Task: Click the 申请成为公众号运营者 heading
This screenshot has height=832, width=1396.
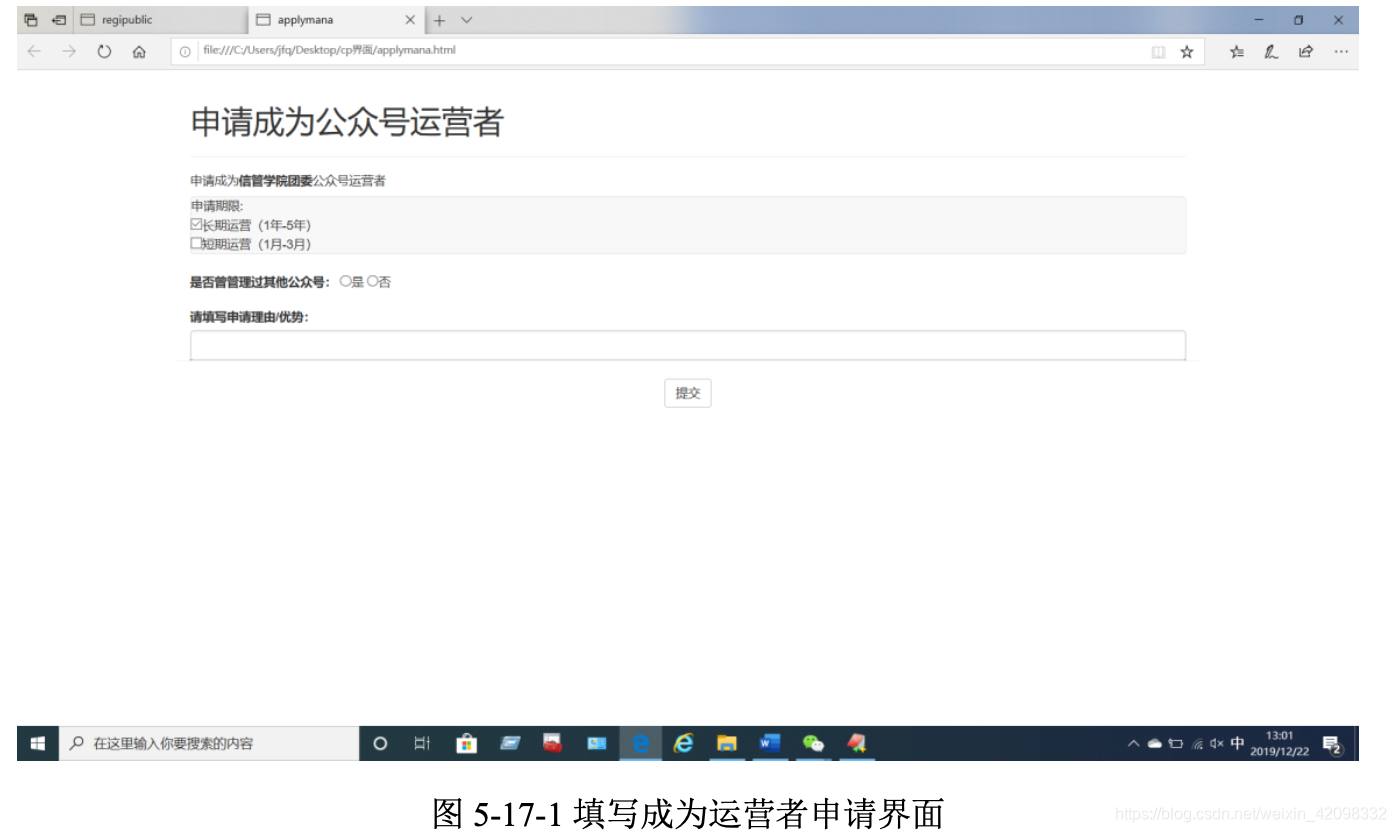Action: pyautogui.click(x=347, y=123)
